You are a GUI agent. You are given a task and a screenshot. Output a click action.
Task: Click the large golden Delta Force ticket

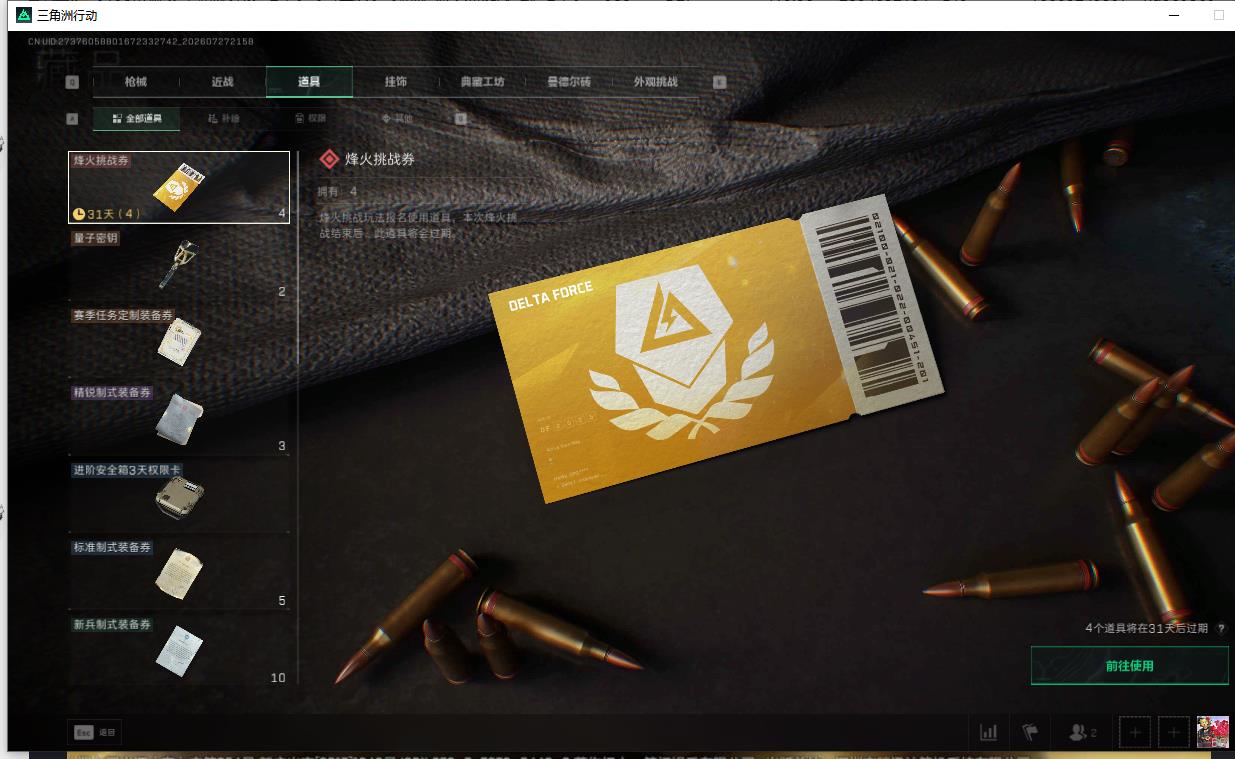(714, 348)
